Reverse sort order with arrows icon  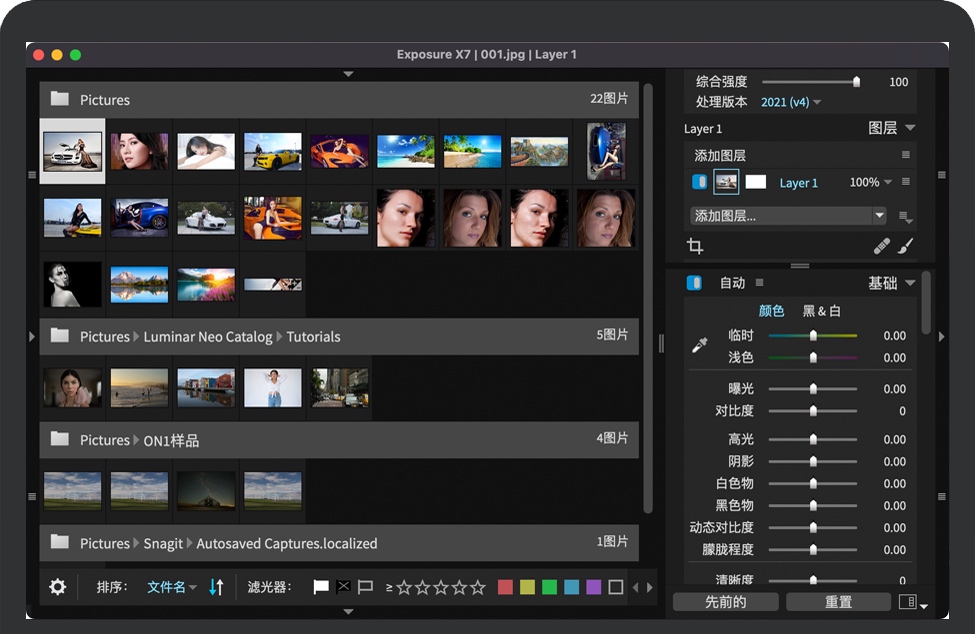(216, 587)
